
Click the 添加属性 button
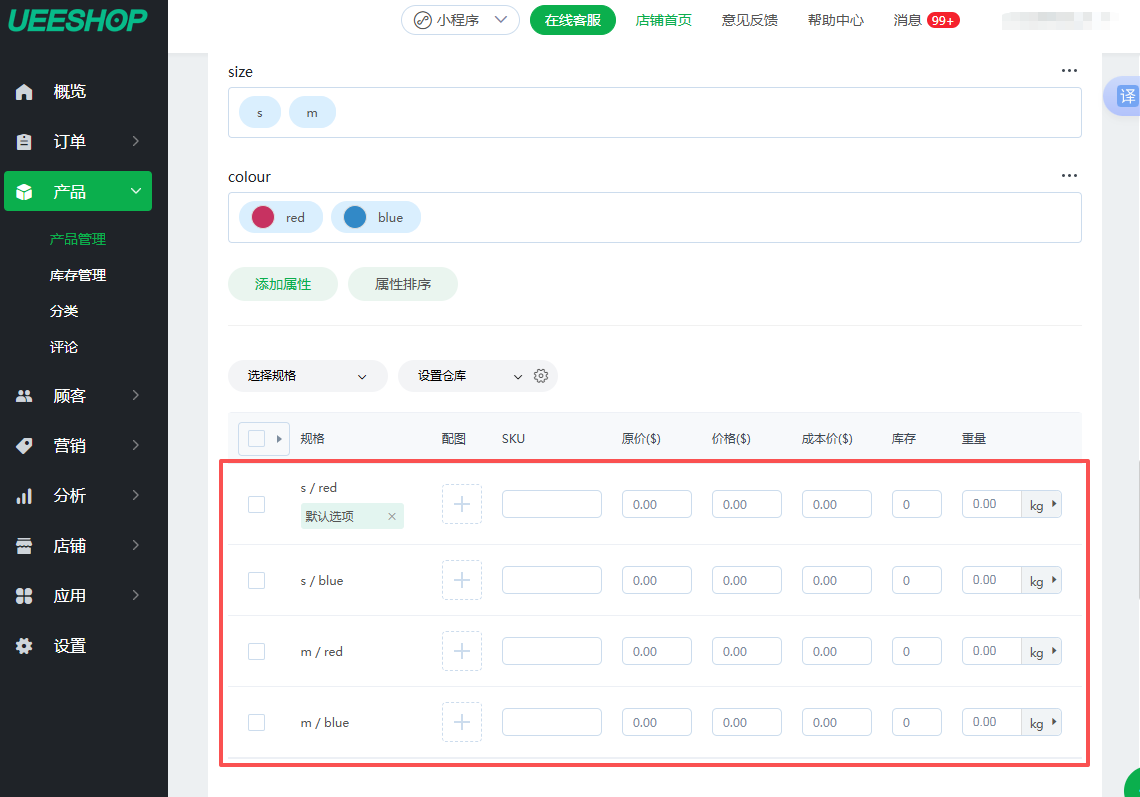point(283,284)
